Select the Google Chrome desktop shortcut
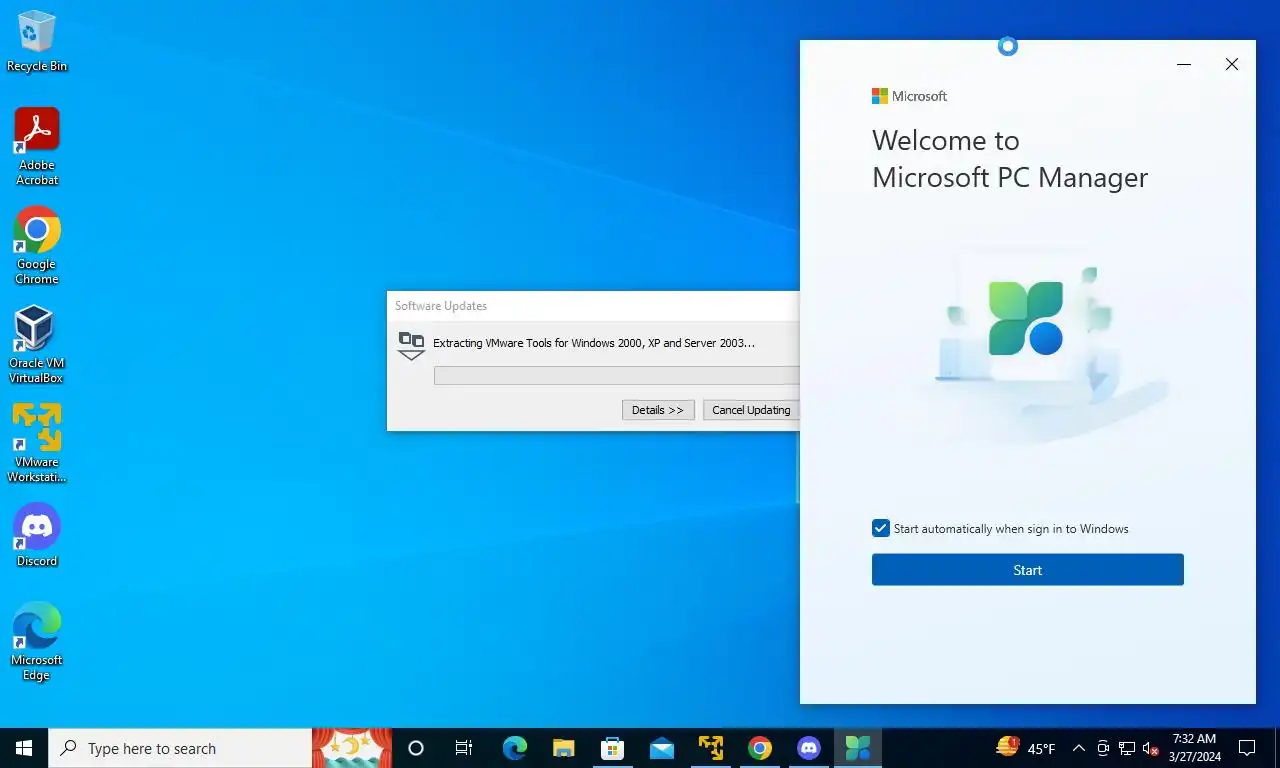Viewport: 1280px width, 768px height. 37,246
